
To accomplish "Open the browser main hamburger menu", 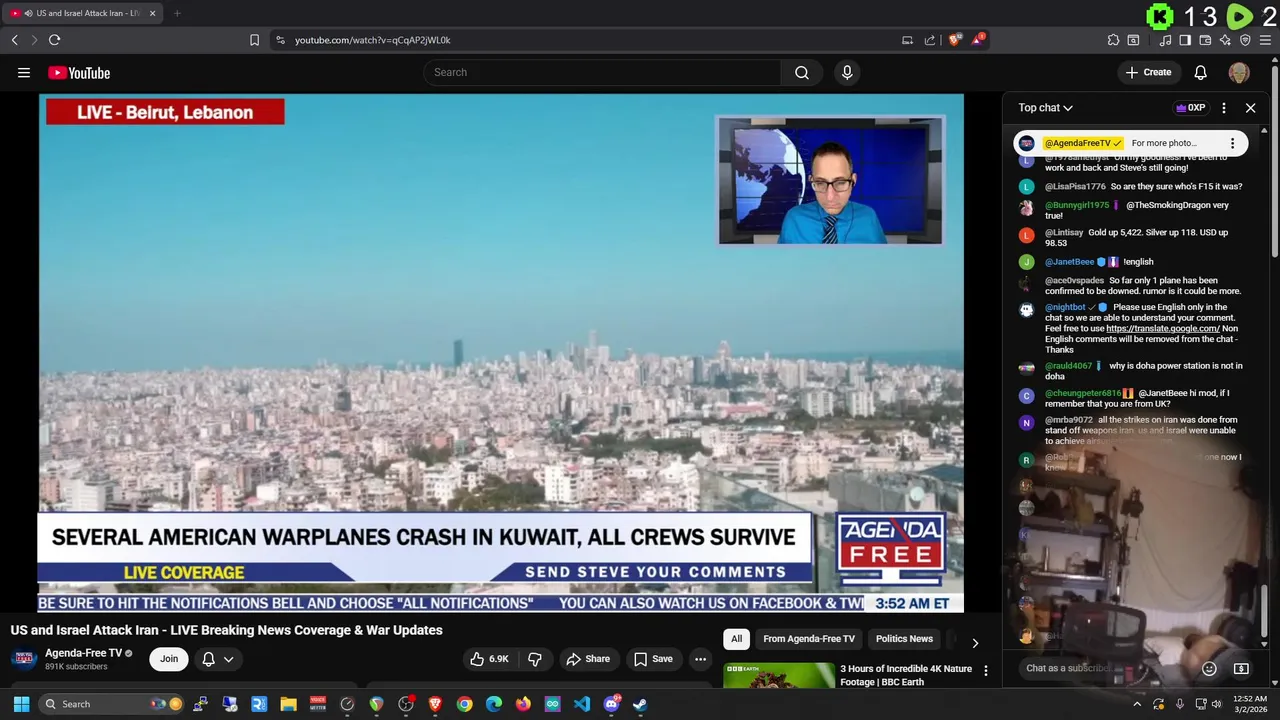I will click(1266, 40).
